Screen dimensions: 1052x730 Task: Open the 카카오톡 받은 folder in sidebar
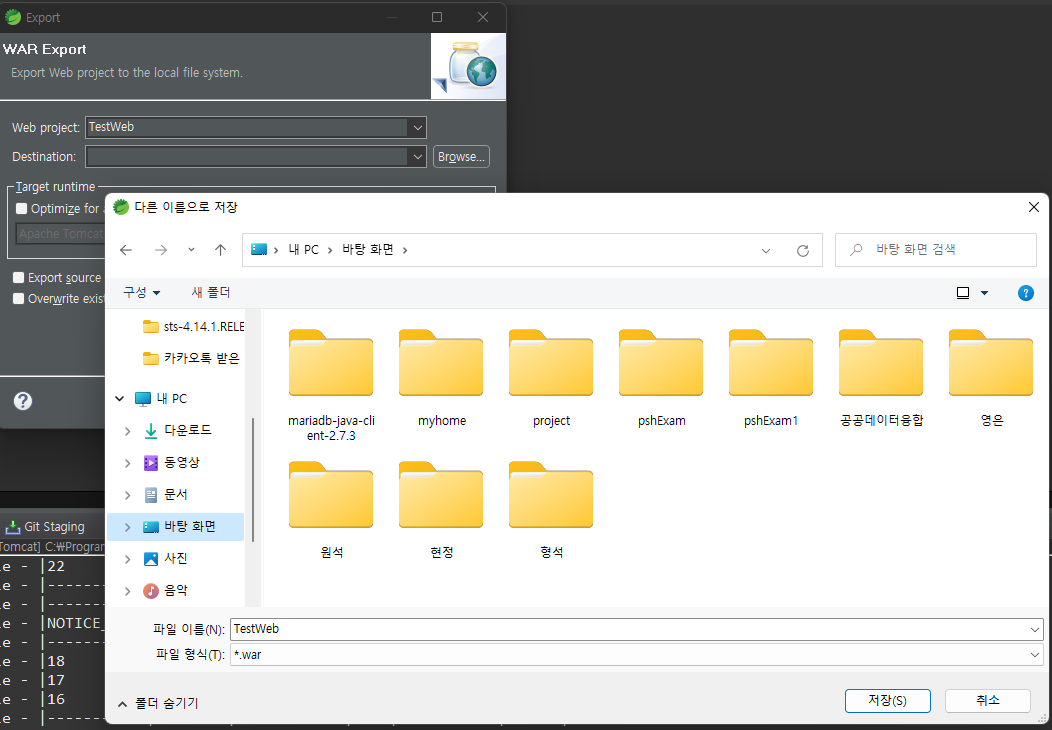193,358
